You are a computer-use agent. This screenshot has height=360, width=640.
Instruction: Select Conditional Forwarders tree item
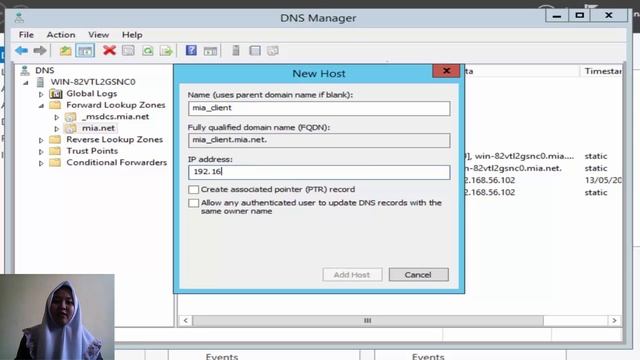pos(117,162)
